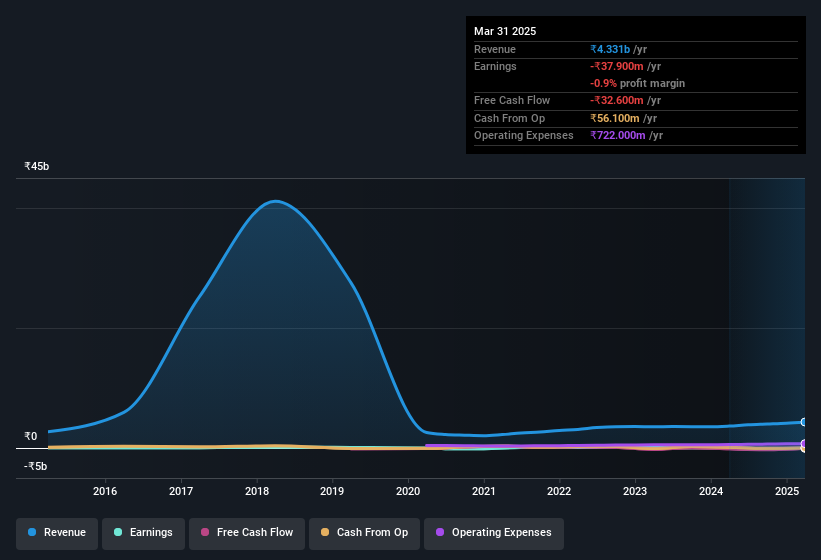Click the -₹32.600m free cash flow value
The image size is (821, 560).
coord(617,100)
